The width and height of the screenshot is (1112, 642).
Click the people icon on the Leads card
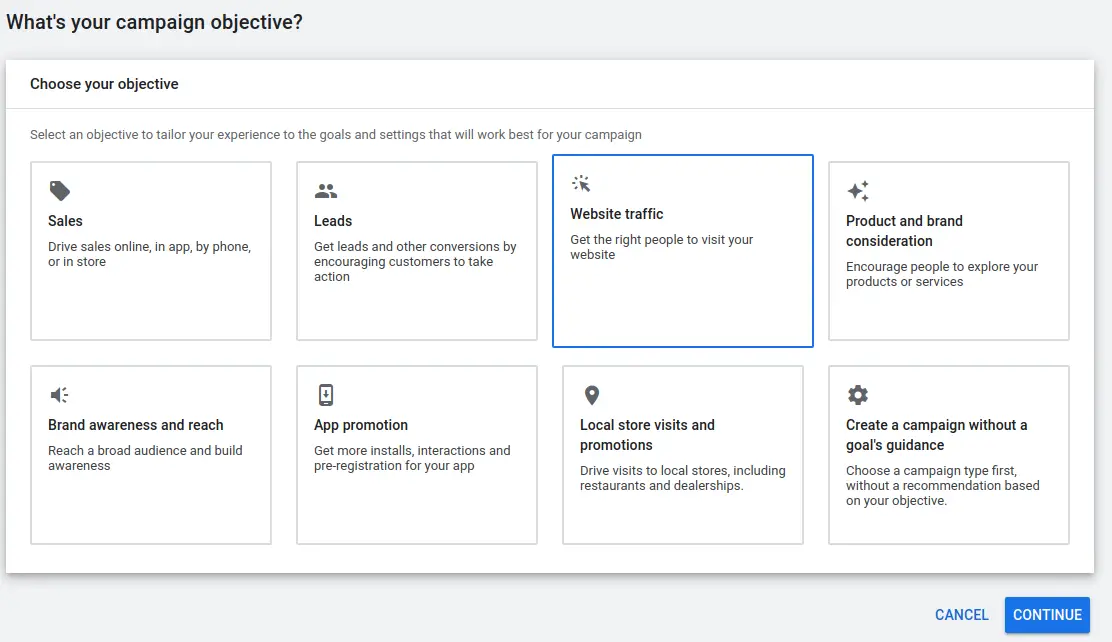[x=325, y=190]
